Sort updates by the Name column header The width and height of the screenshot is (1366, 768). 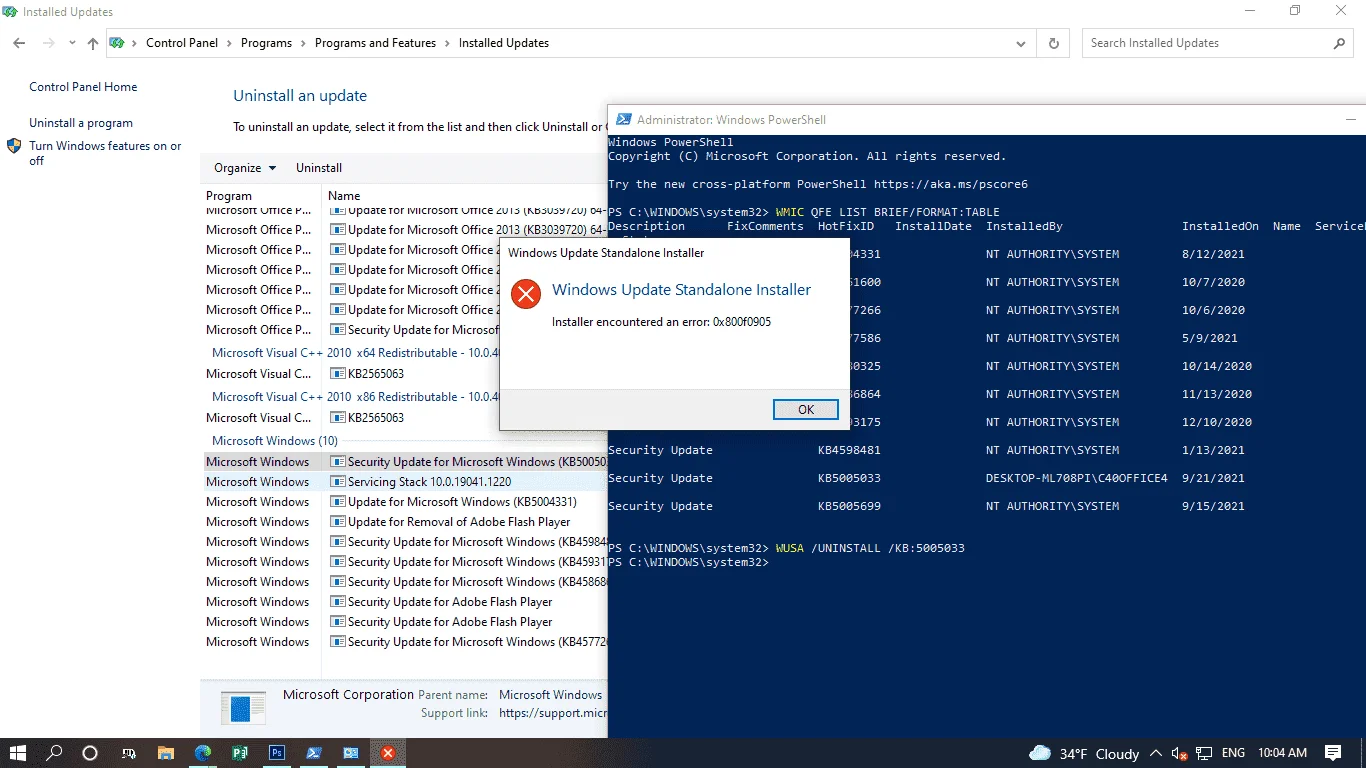pyautogui.click(x=344, y=196)
